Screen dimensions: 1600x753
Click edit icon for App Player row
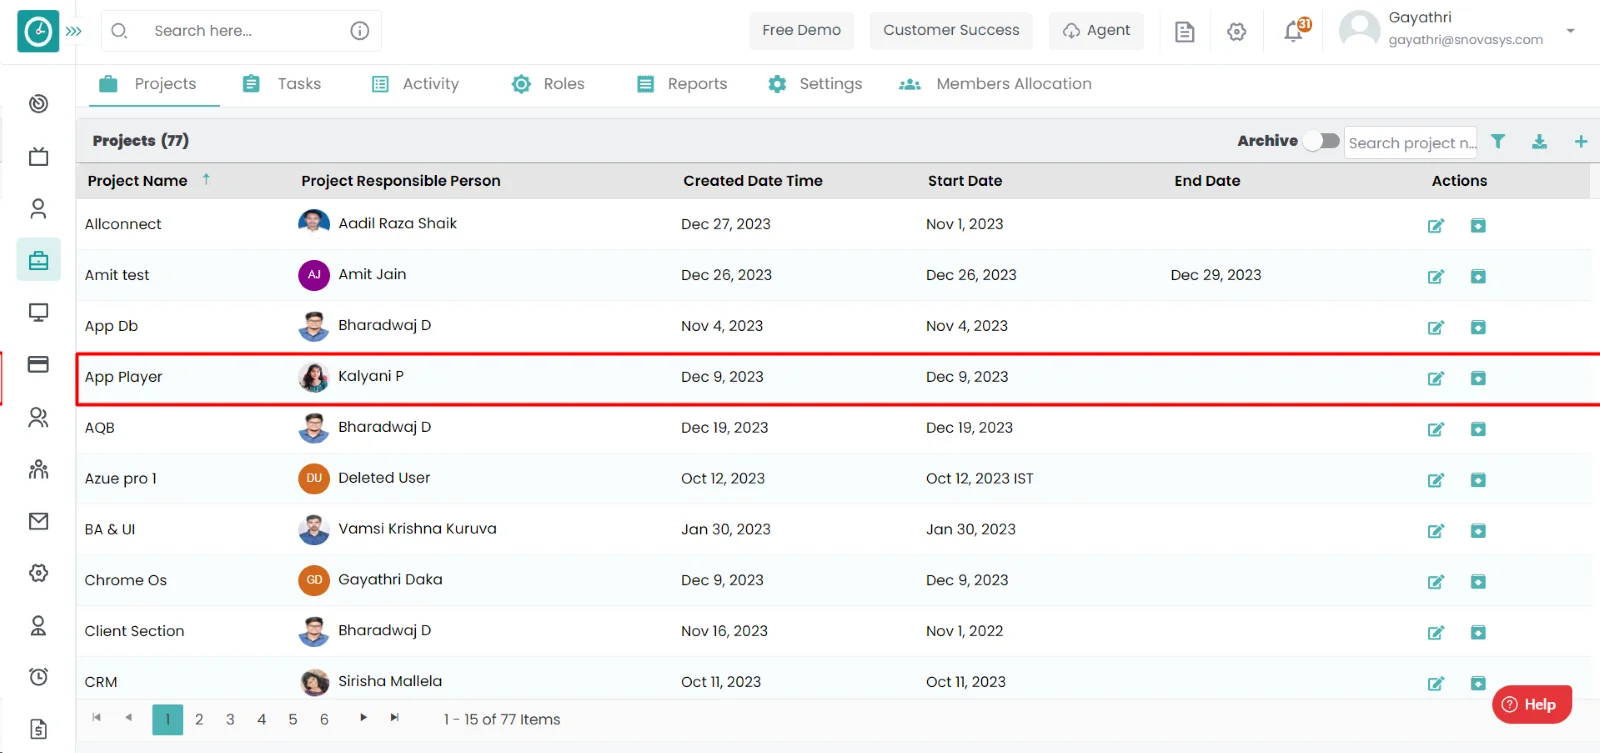coord(1436,379)
